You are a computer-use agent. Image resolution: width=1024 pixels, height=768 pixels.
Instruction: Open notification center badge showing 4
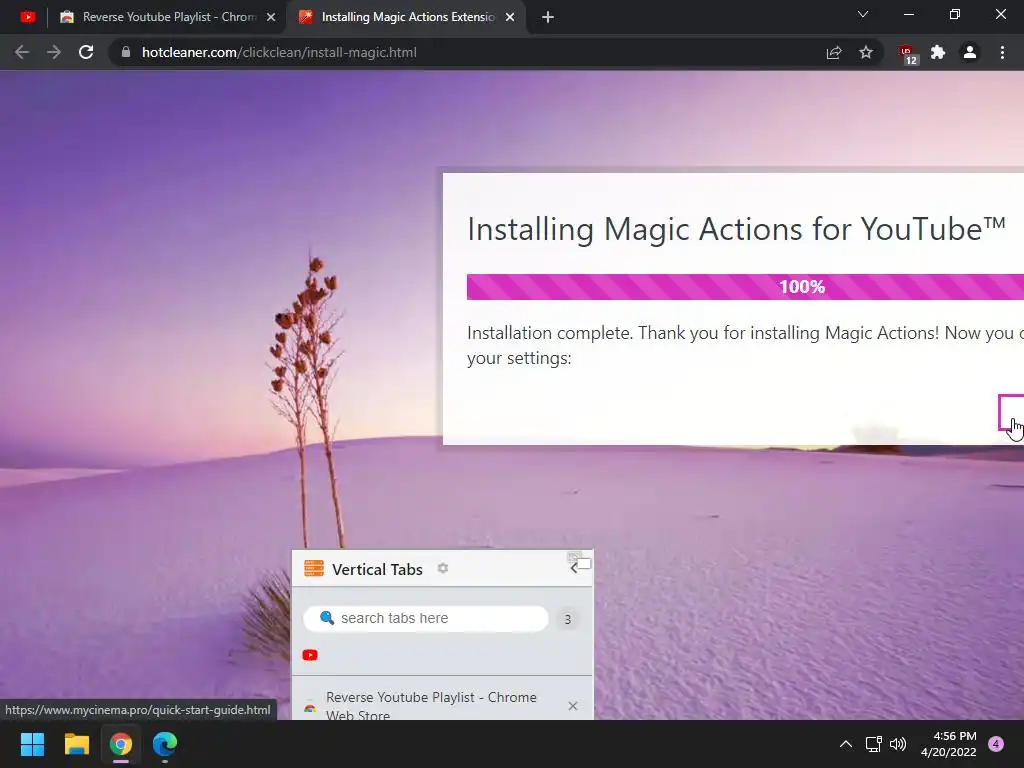click(x=996, y=743)
